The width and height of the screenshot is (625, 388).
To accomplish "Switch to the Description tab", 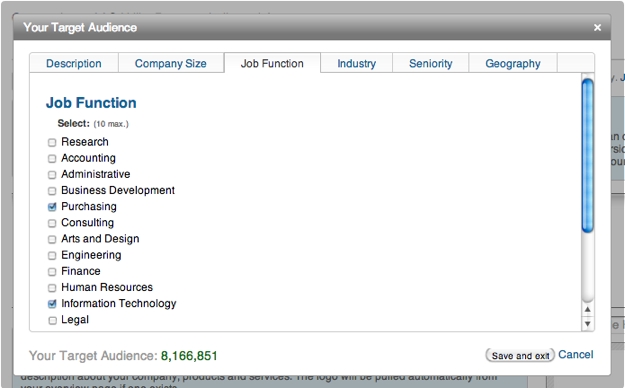I will [x=74, y=63].
